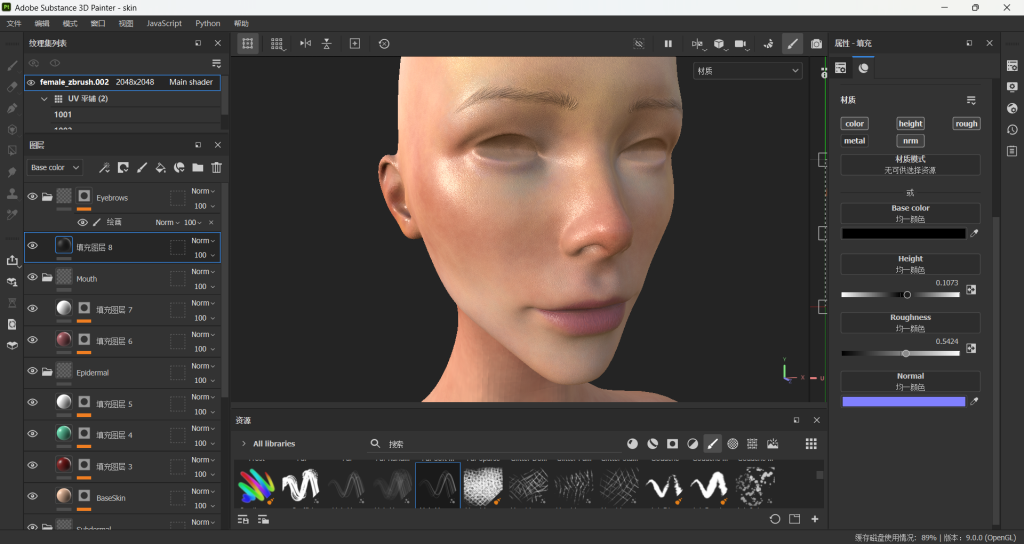1024x544 pixels.
Task: Filter assets by brushes
Action: pos(712,443)
